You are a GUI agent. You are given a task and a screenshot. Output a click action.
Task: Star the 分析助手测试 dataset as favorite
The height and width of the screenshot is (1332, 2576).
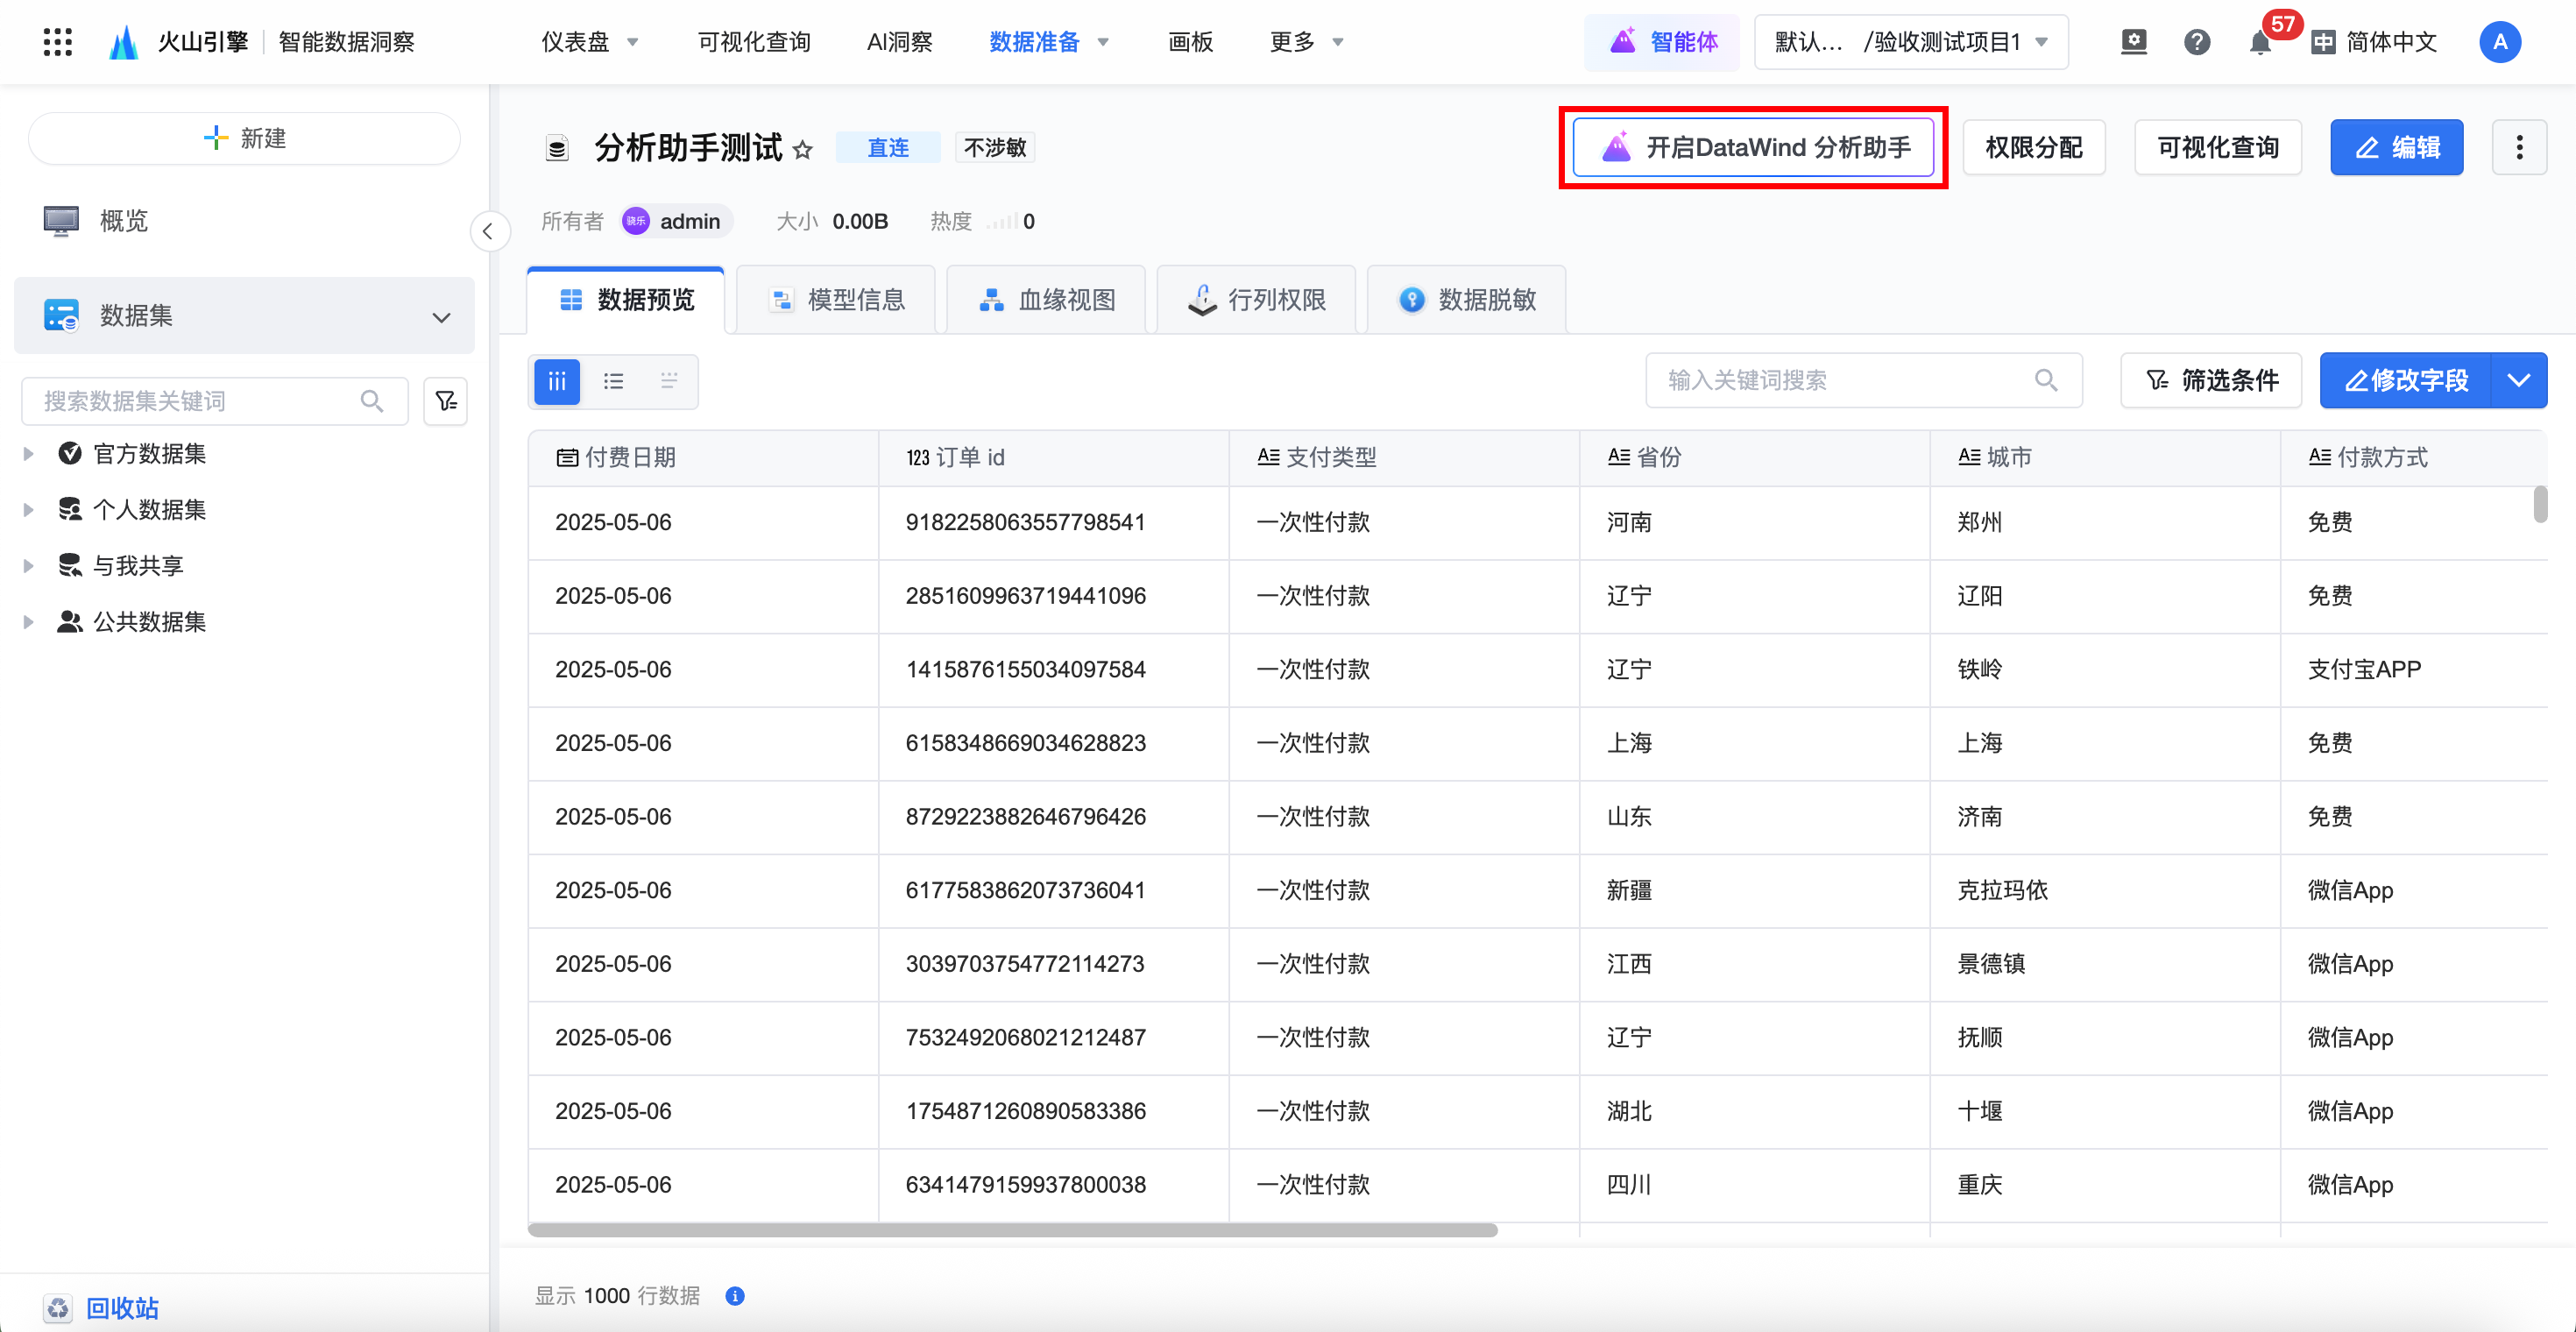click(x=802, y=150)
